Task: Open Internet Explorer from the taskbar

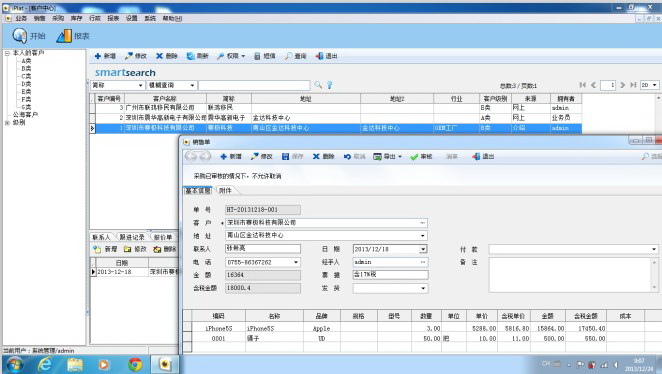Action: pyautogui.click(x=45, y=364)
